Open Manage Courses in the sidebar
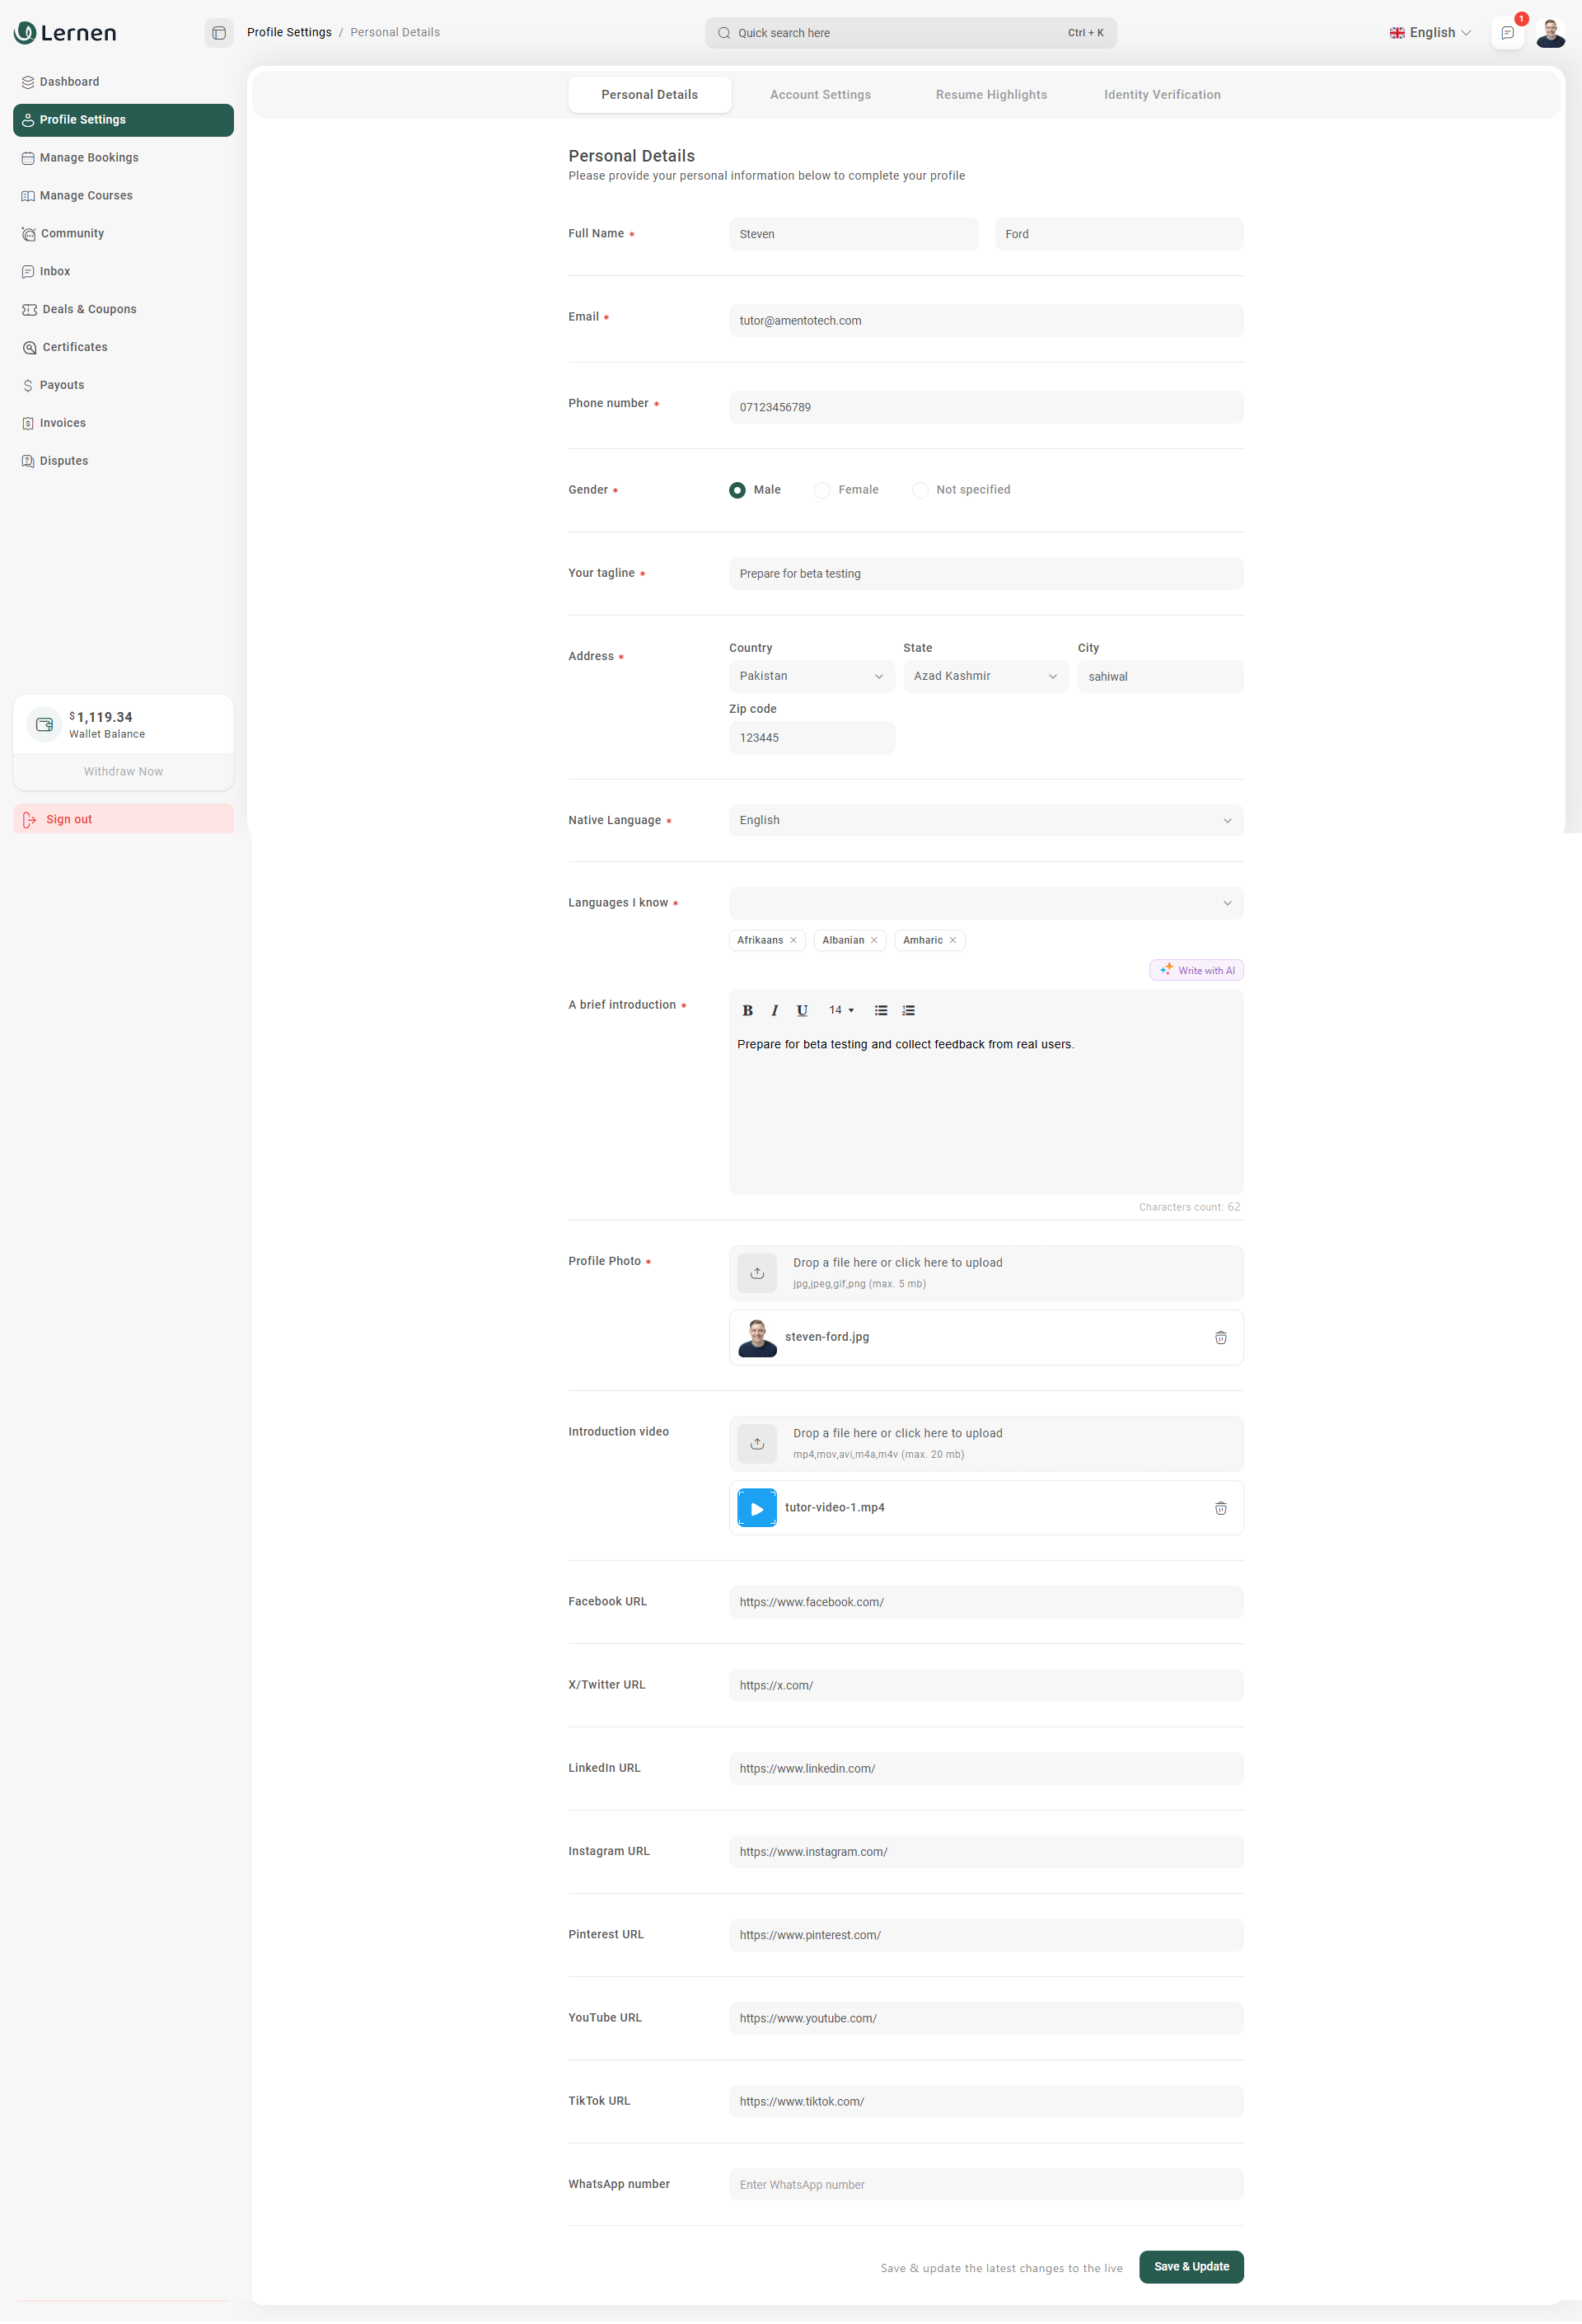The image size is (1582, 2324). point(86,196)
